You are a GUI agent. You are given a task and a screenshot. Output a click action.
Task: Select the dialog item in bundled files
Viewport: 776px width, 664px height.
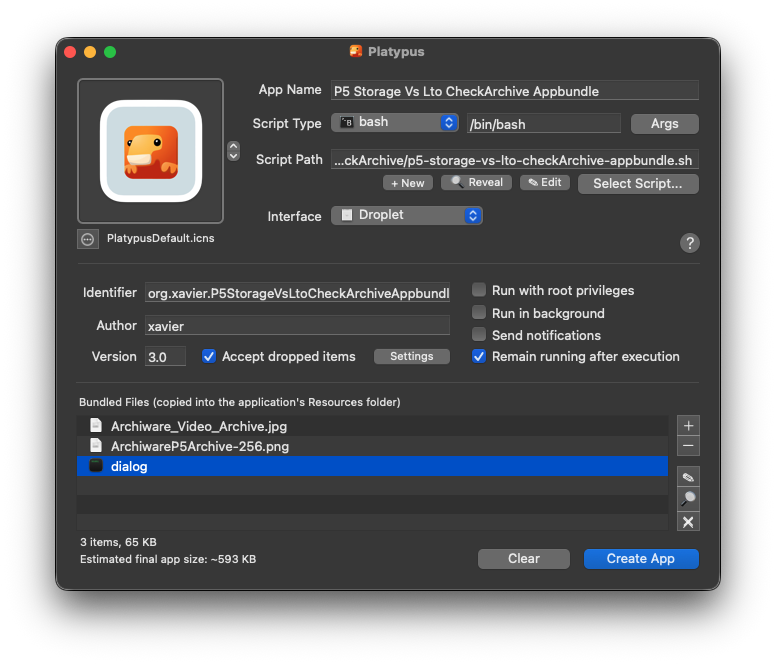[x=129, y=466]
